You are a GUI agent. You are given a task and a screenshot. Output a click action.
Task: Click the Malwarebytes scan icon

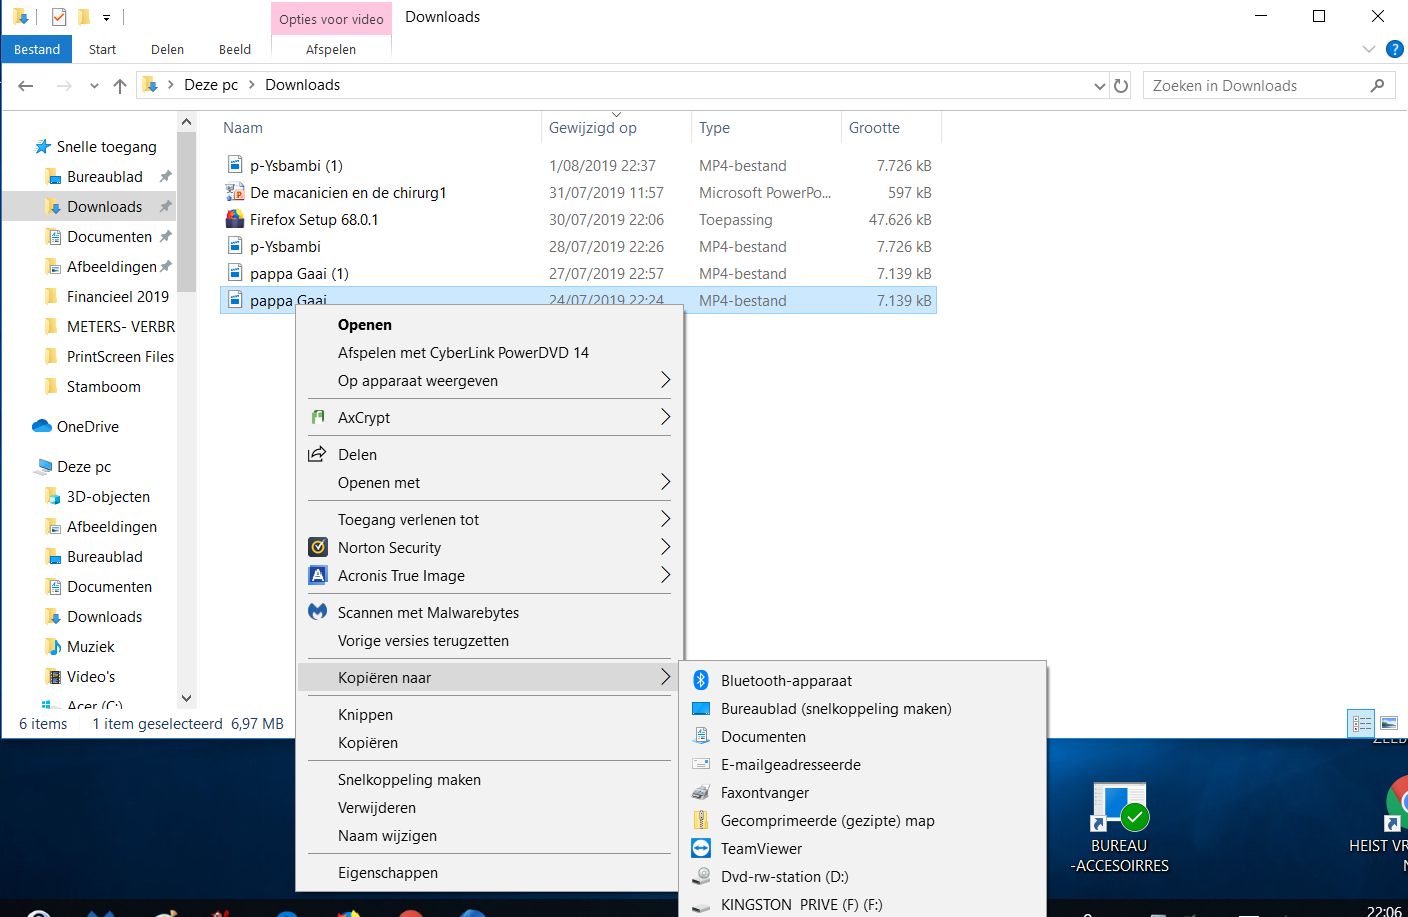pyautogui.click(x=318, y=612)
